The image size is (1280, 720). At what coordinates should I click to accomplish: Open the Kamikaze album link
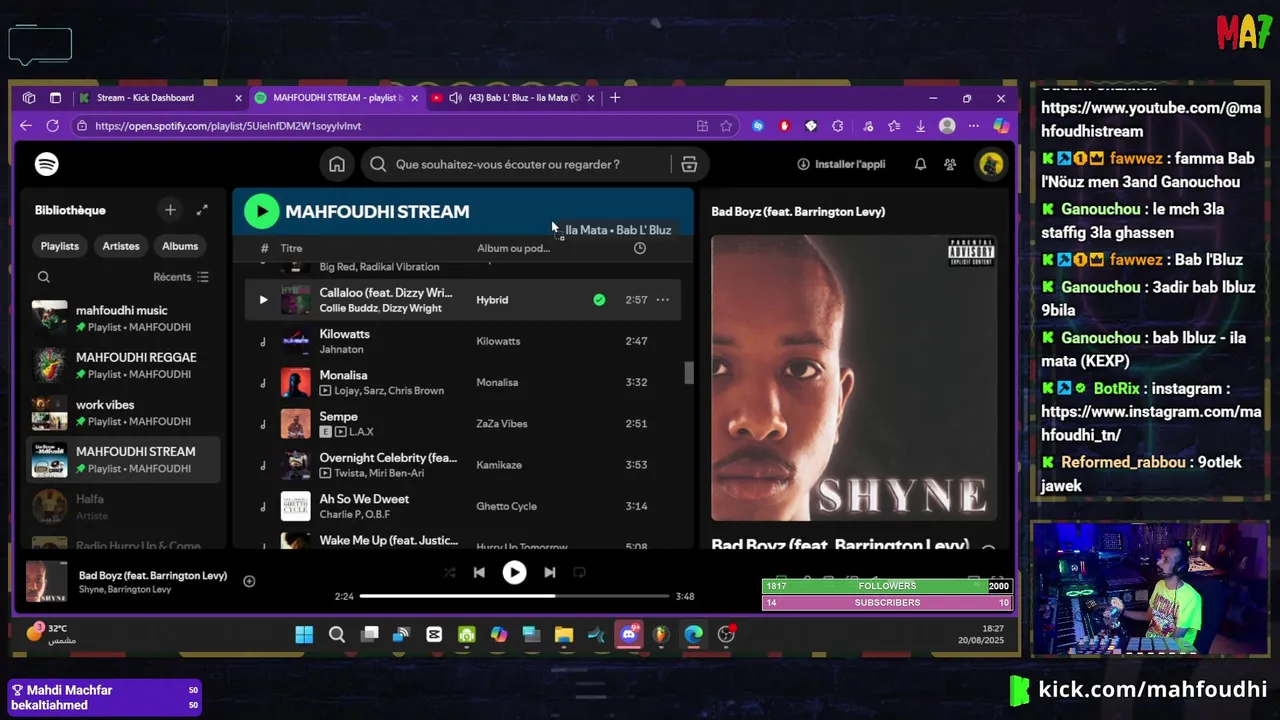click(x=498, y=465)
